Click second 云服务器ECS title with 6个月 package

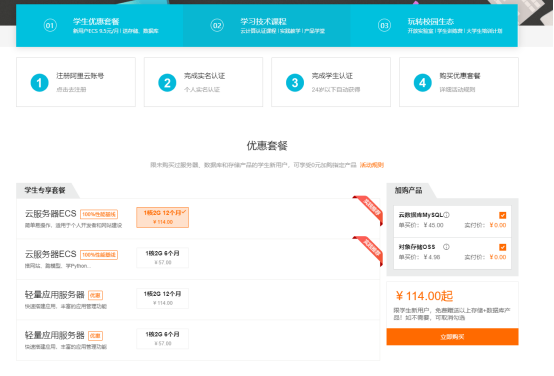51,254
